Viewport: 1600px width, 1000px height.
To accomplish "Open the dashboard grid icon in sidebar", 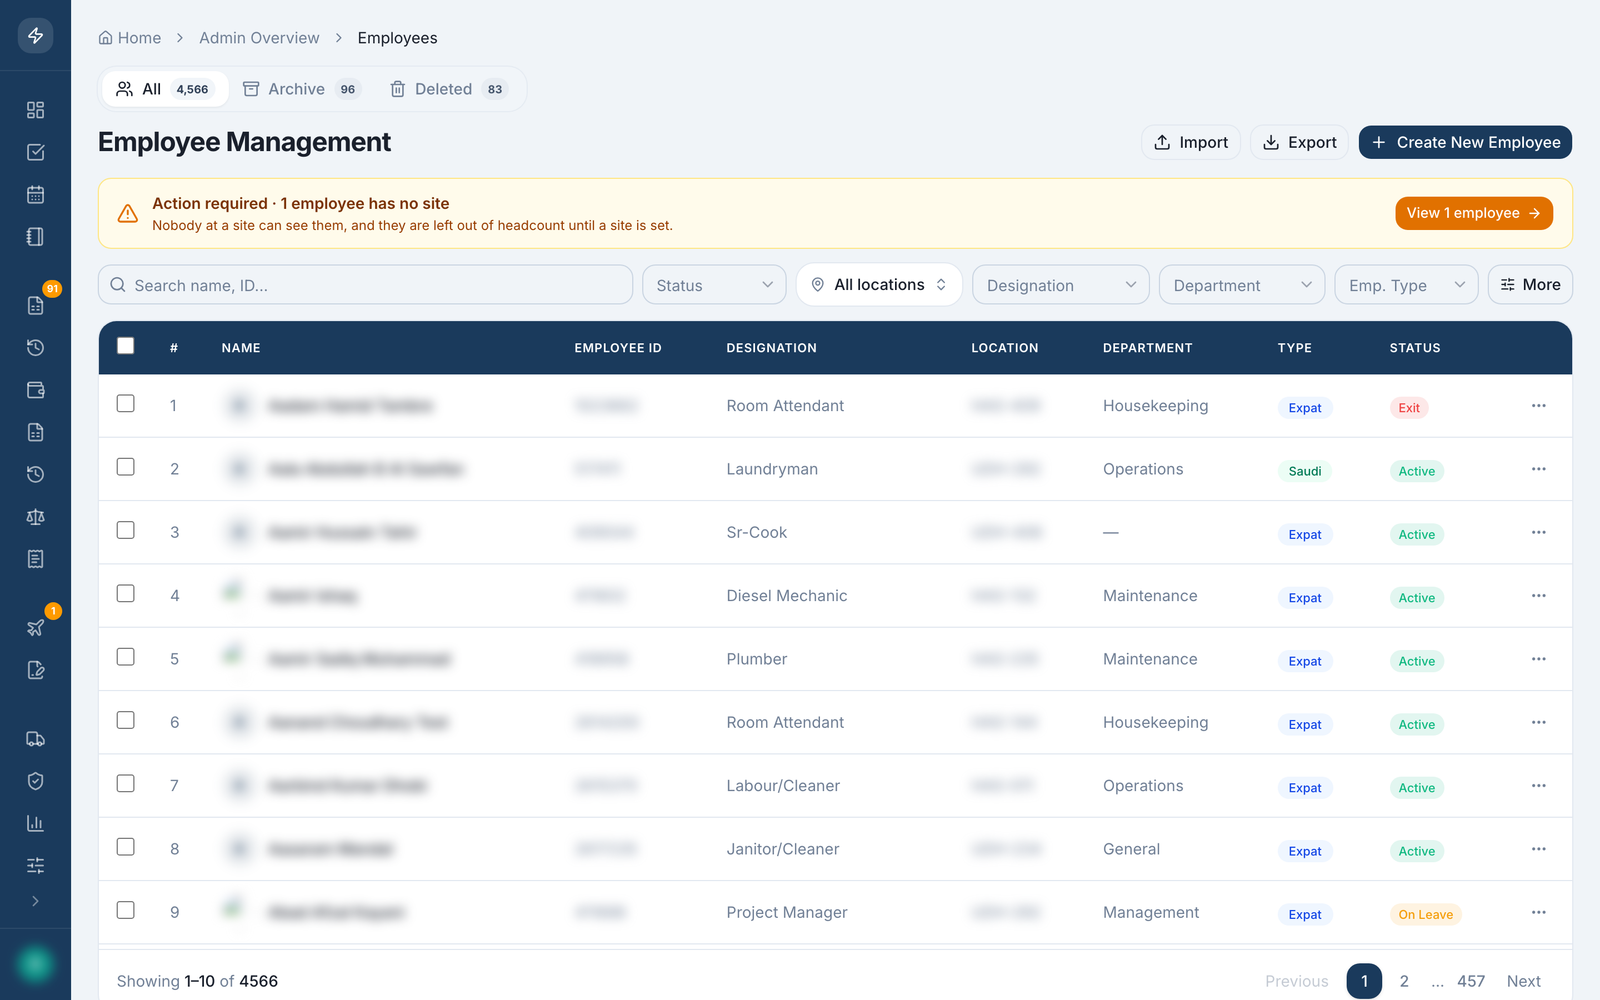I will [35, 110].
